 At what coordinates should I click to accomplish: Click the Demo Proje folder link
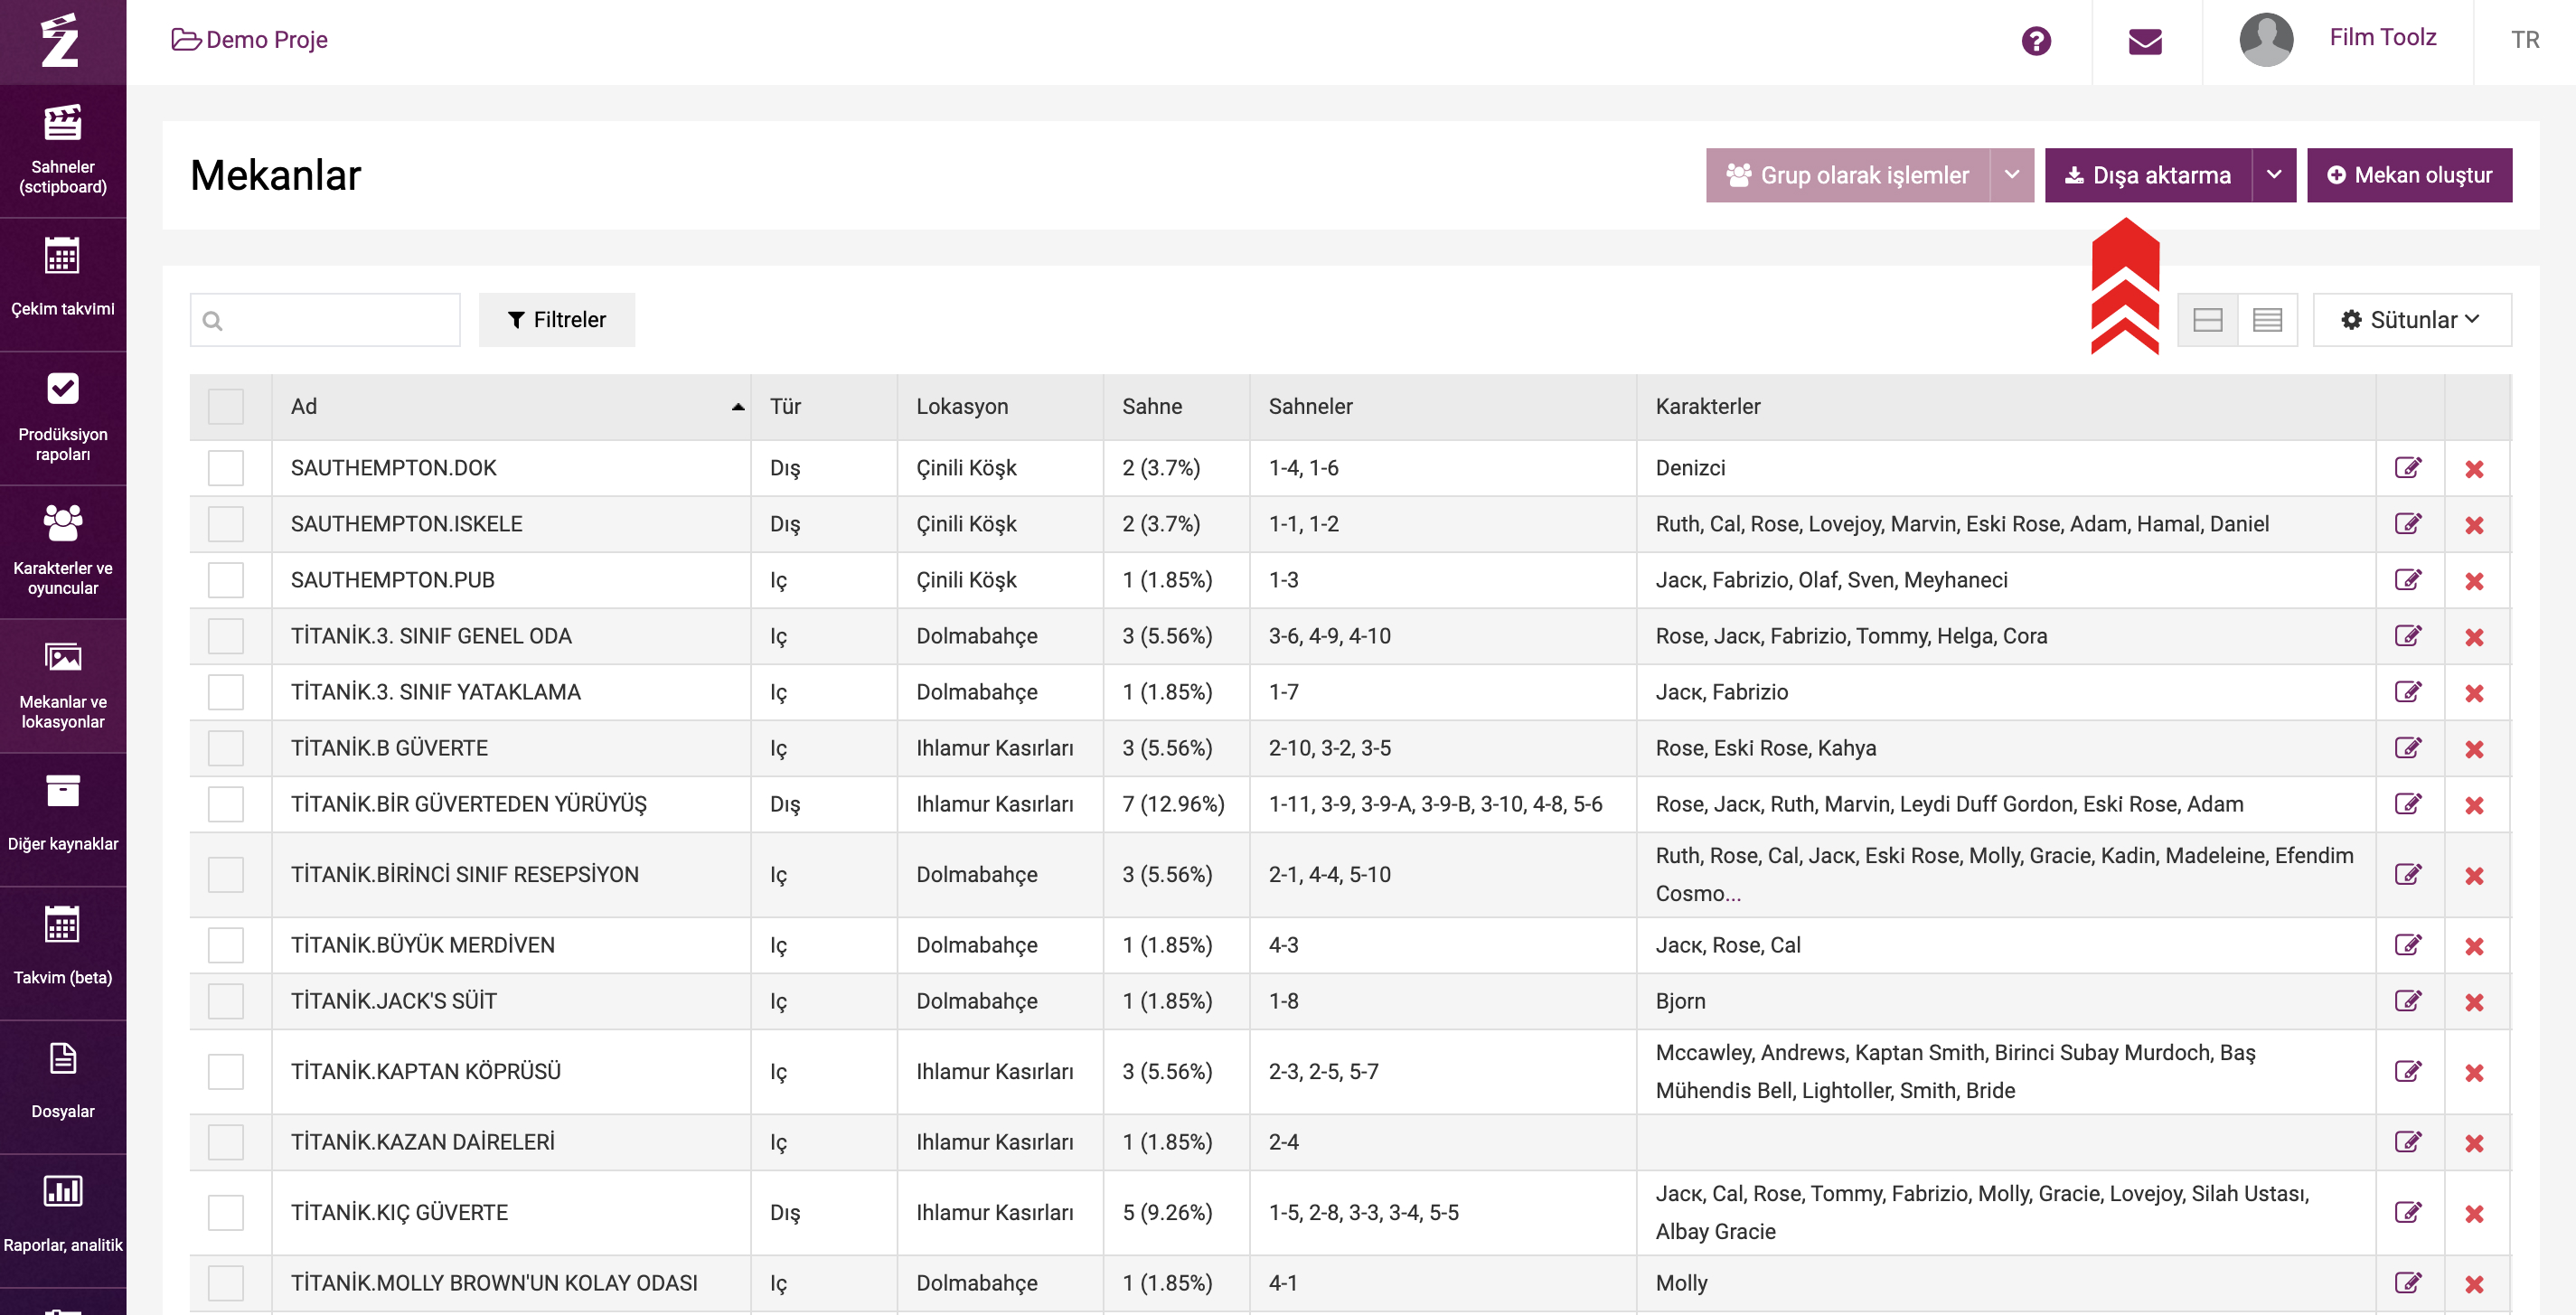(x=250, y=40)
